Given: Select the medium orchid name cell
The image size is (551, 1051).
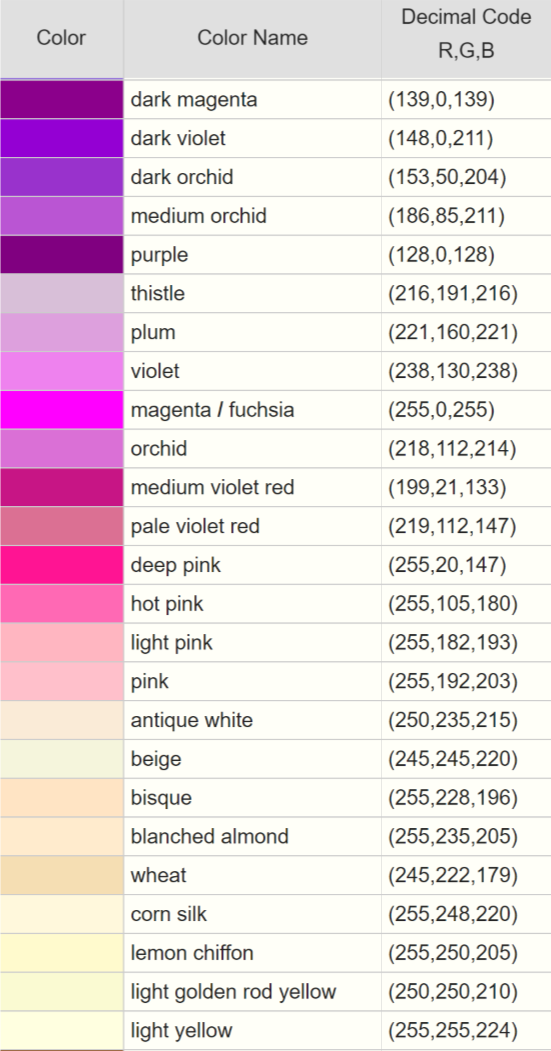Looking at the screenshot, I should coord(253,217).
